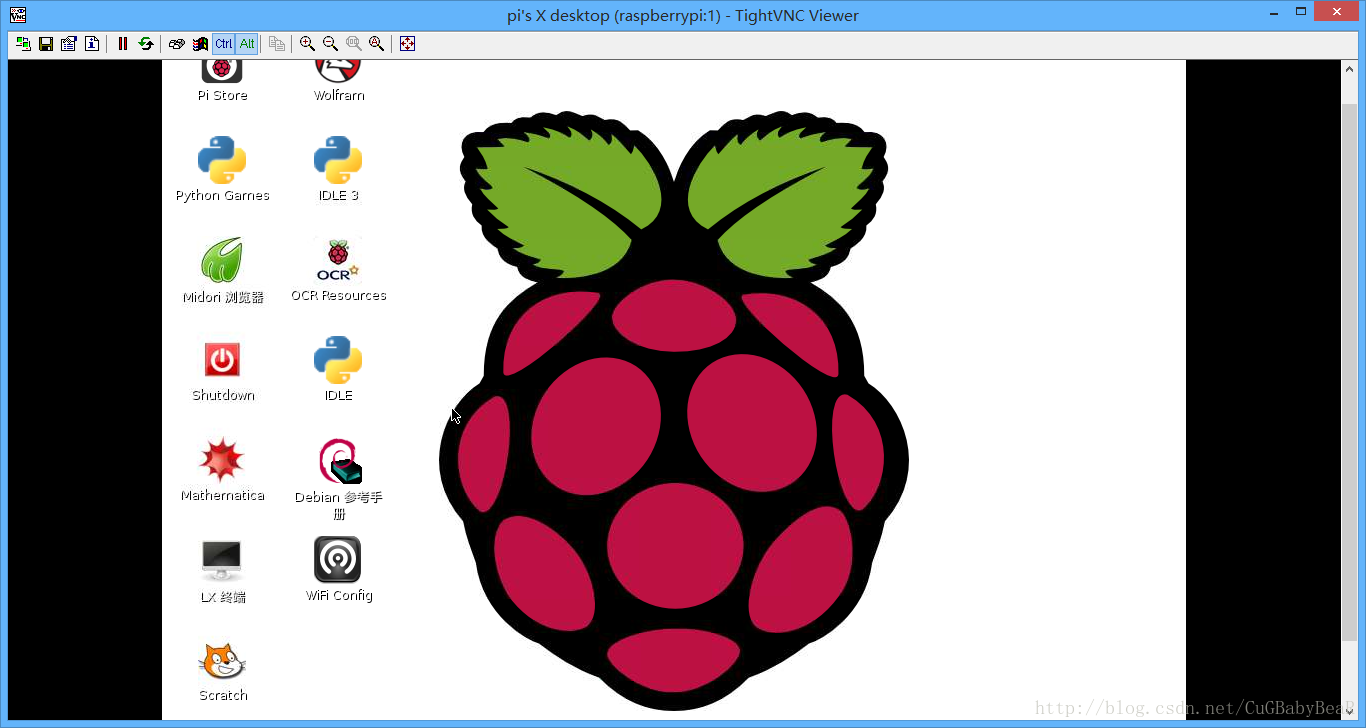This screenshot has width=1366, height=728.
Task: Click the Zoom 100% magnifier icon
Action: pos(353,44)
